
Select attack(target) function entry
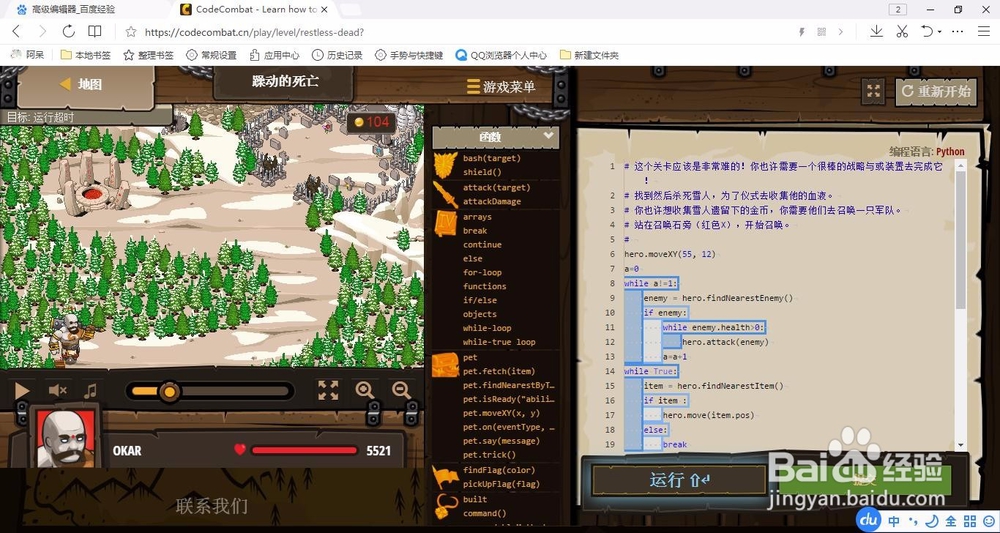click(x=496, y=187)
